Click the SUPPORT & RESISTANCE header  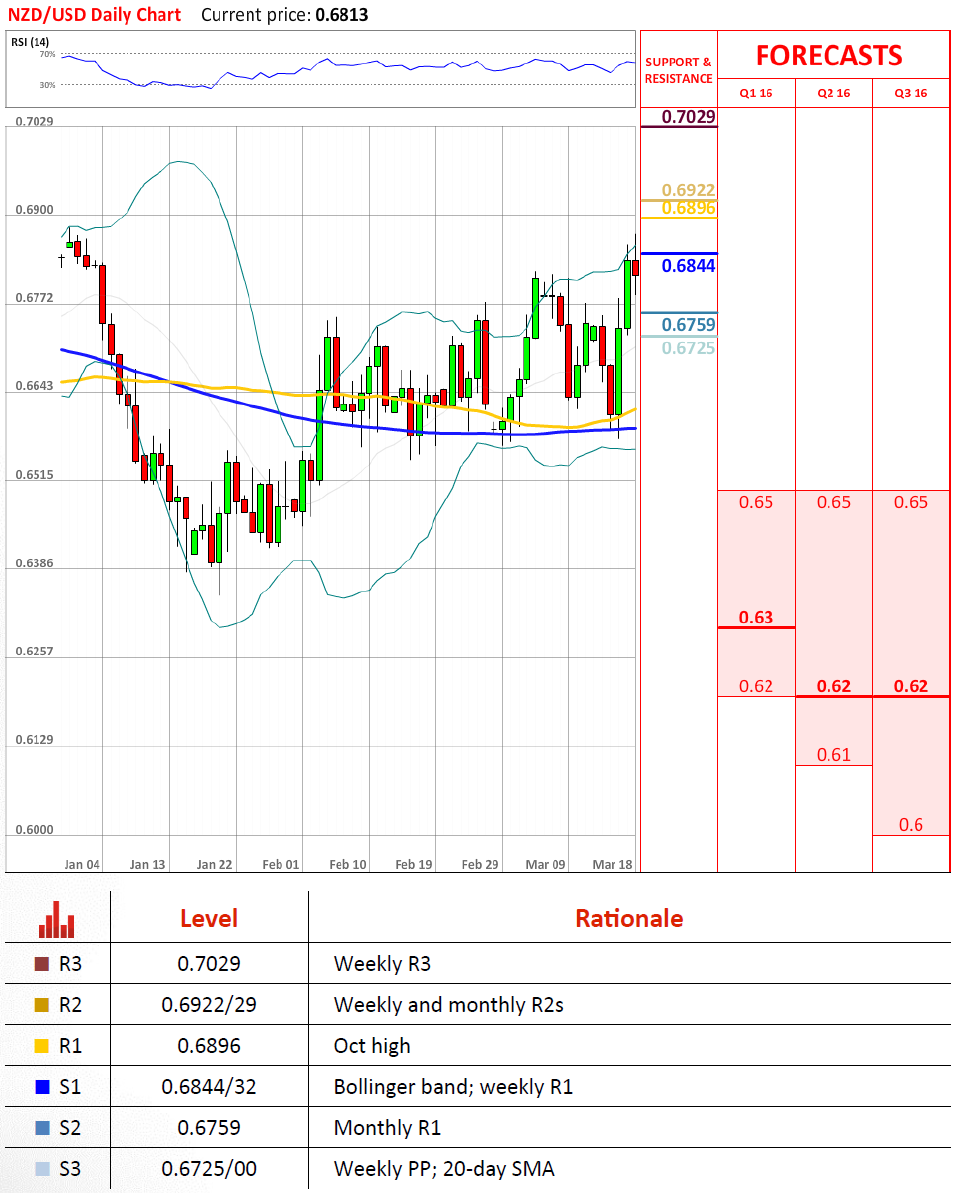coord(679,70)
